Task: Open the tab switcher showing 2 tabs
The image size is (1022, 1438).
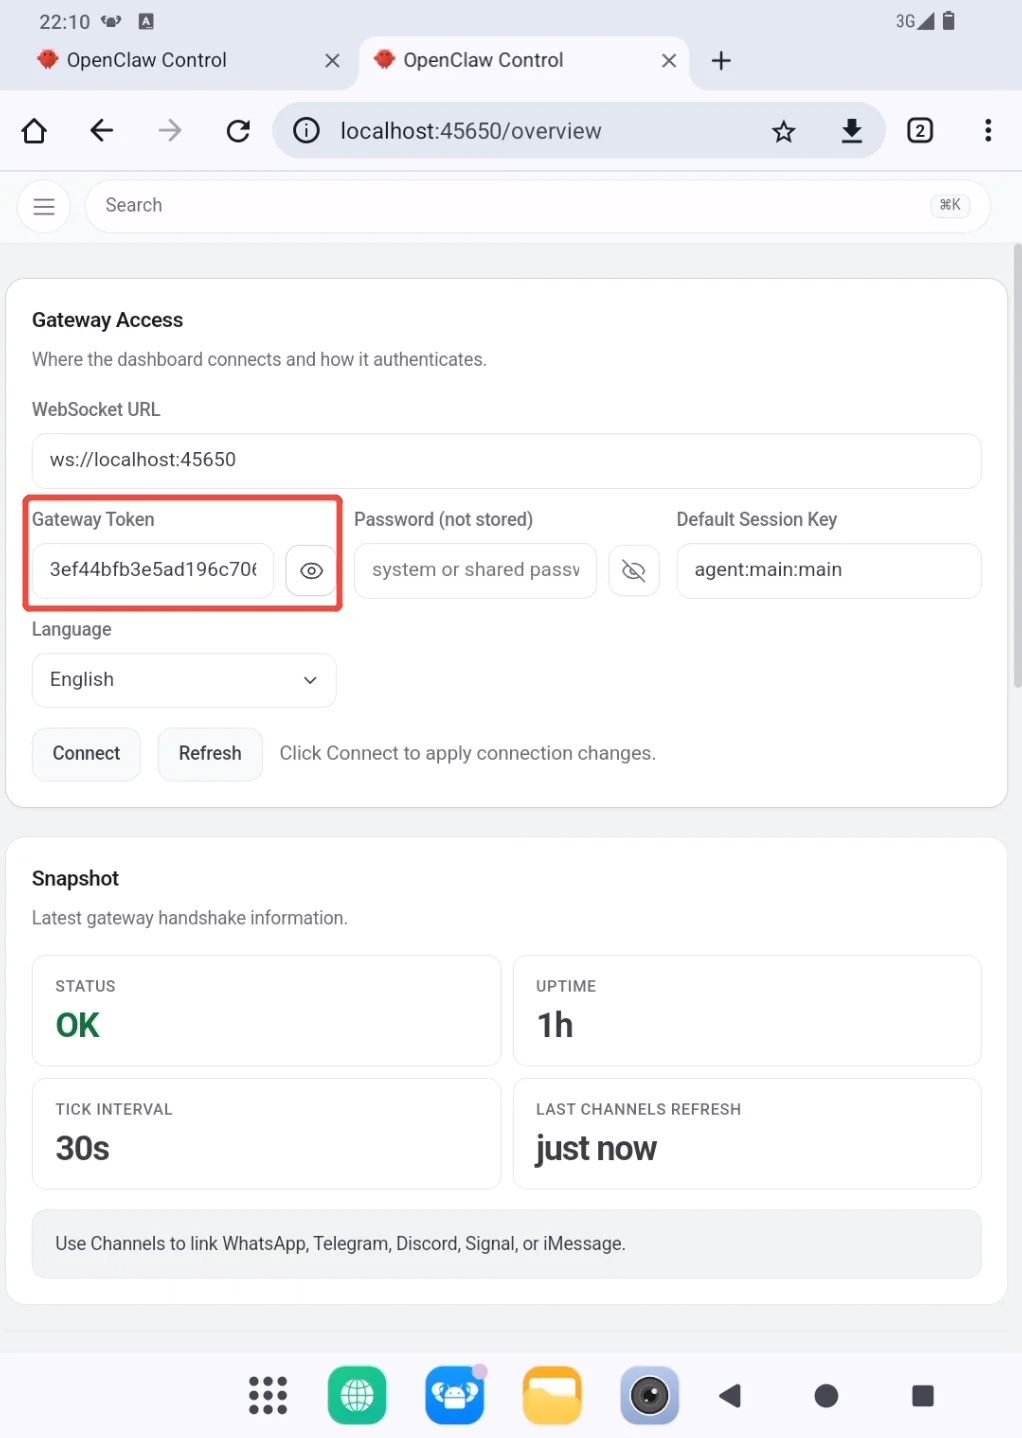Action: pyautogui.click(x=920, y=131)
